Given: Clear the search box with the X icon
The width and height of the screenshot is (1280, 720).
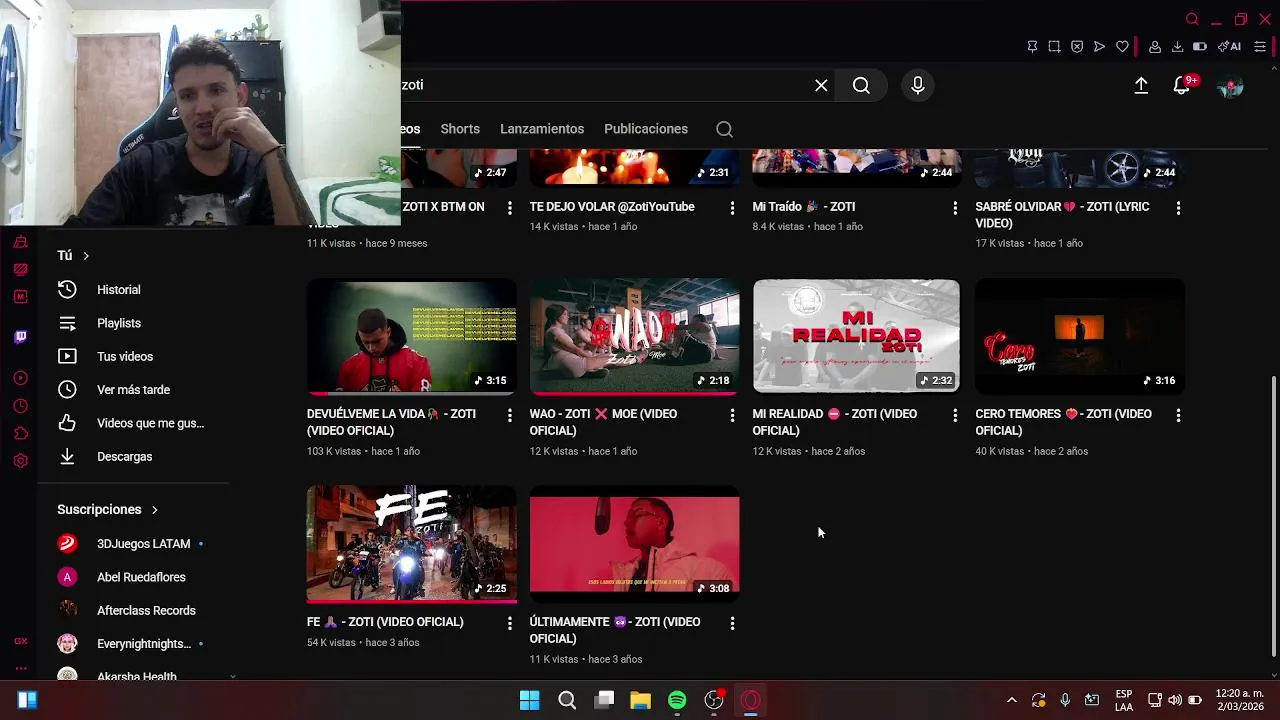Looking at the screenshot, I should [821, 86].
